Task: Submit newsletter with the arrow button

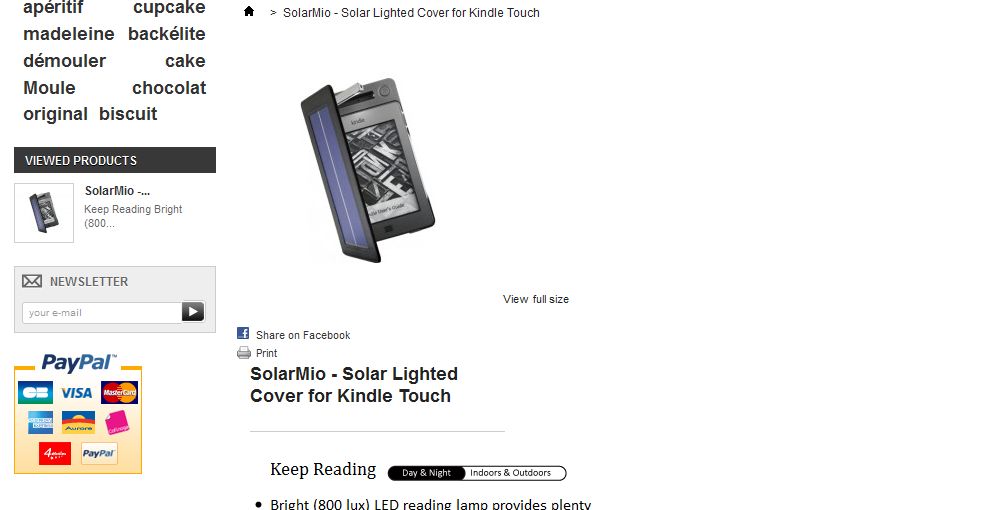Action: click(193, 312)
